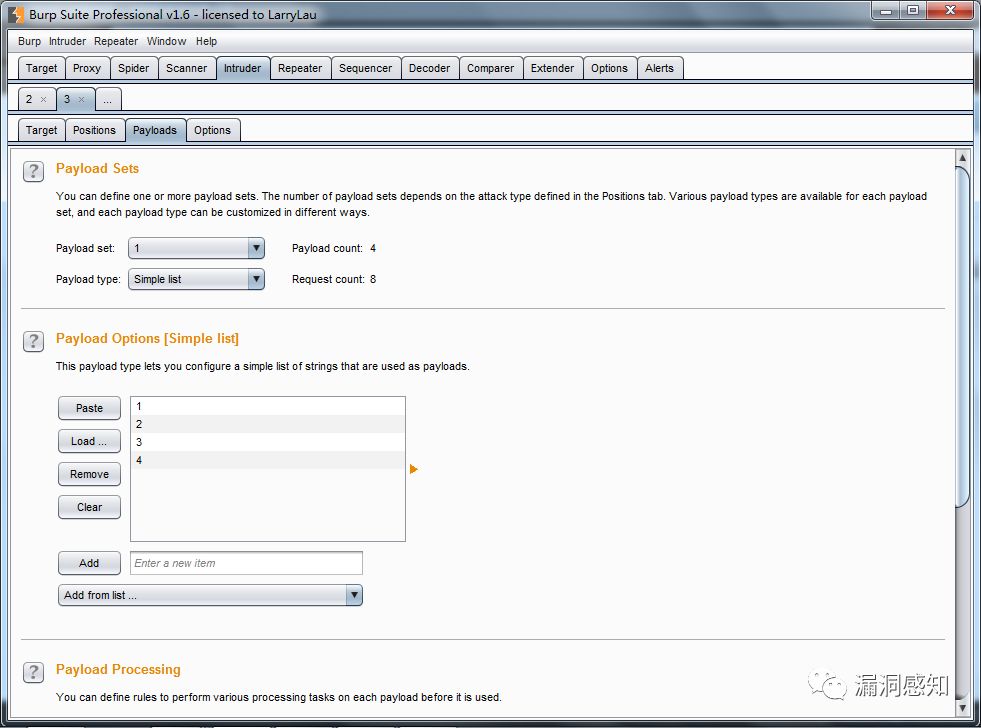
Task: Select payload item 2 in list
Action: tap(268, 424)
